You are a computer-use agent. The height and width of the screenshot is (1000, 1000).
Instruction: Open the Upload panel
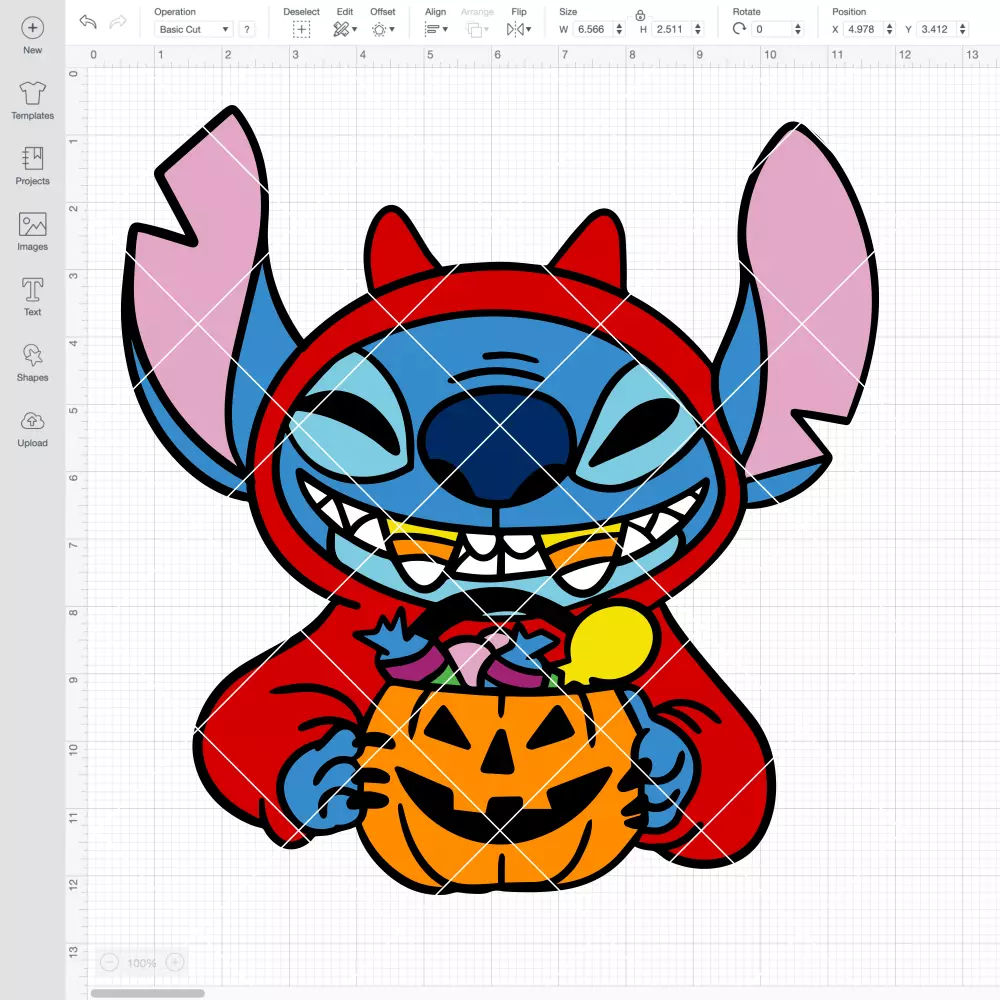[x=33, y=428]
